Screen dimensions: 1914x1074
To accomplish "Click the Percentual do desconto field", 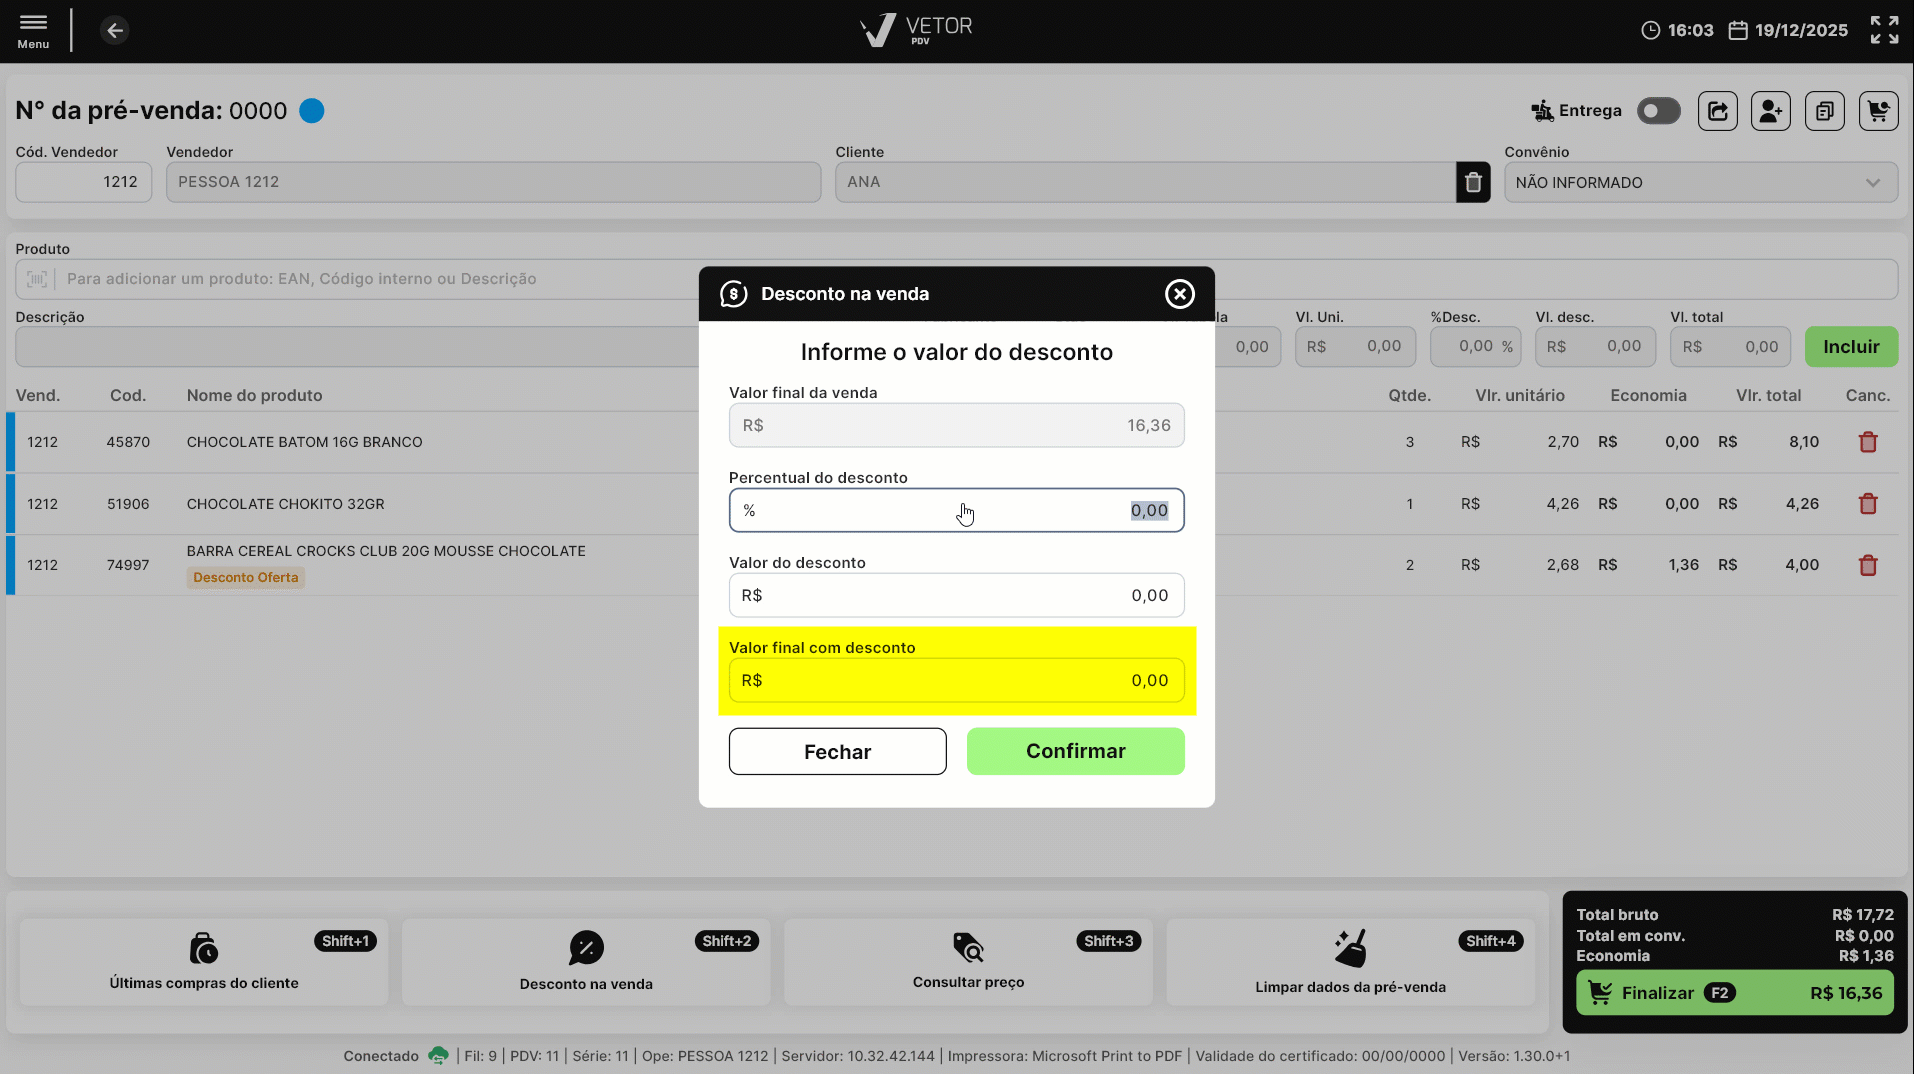I will point(957,510).
